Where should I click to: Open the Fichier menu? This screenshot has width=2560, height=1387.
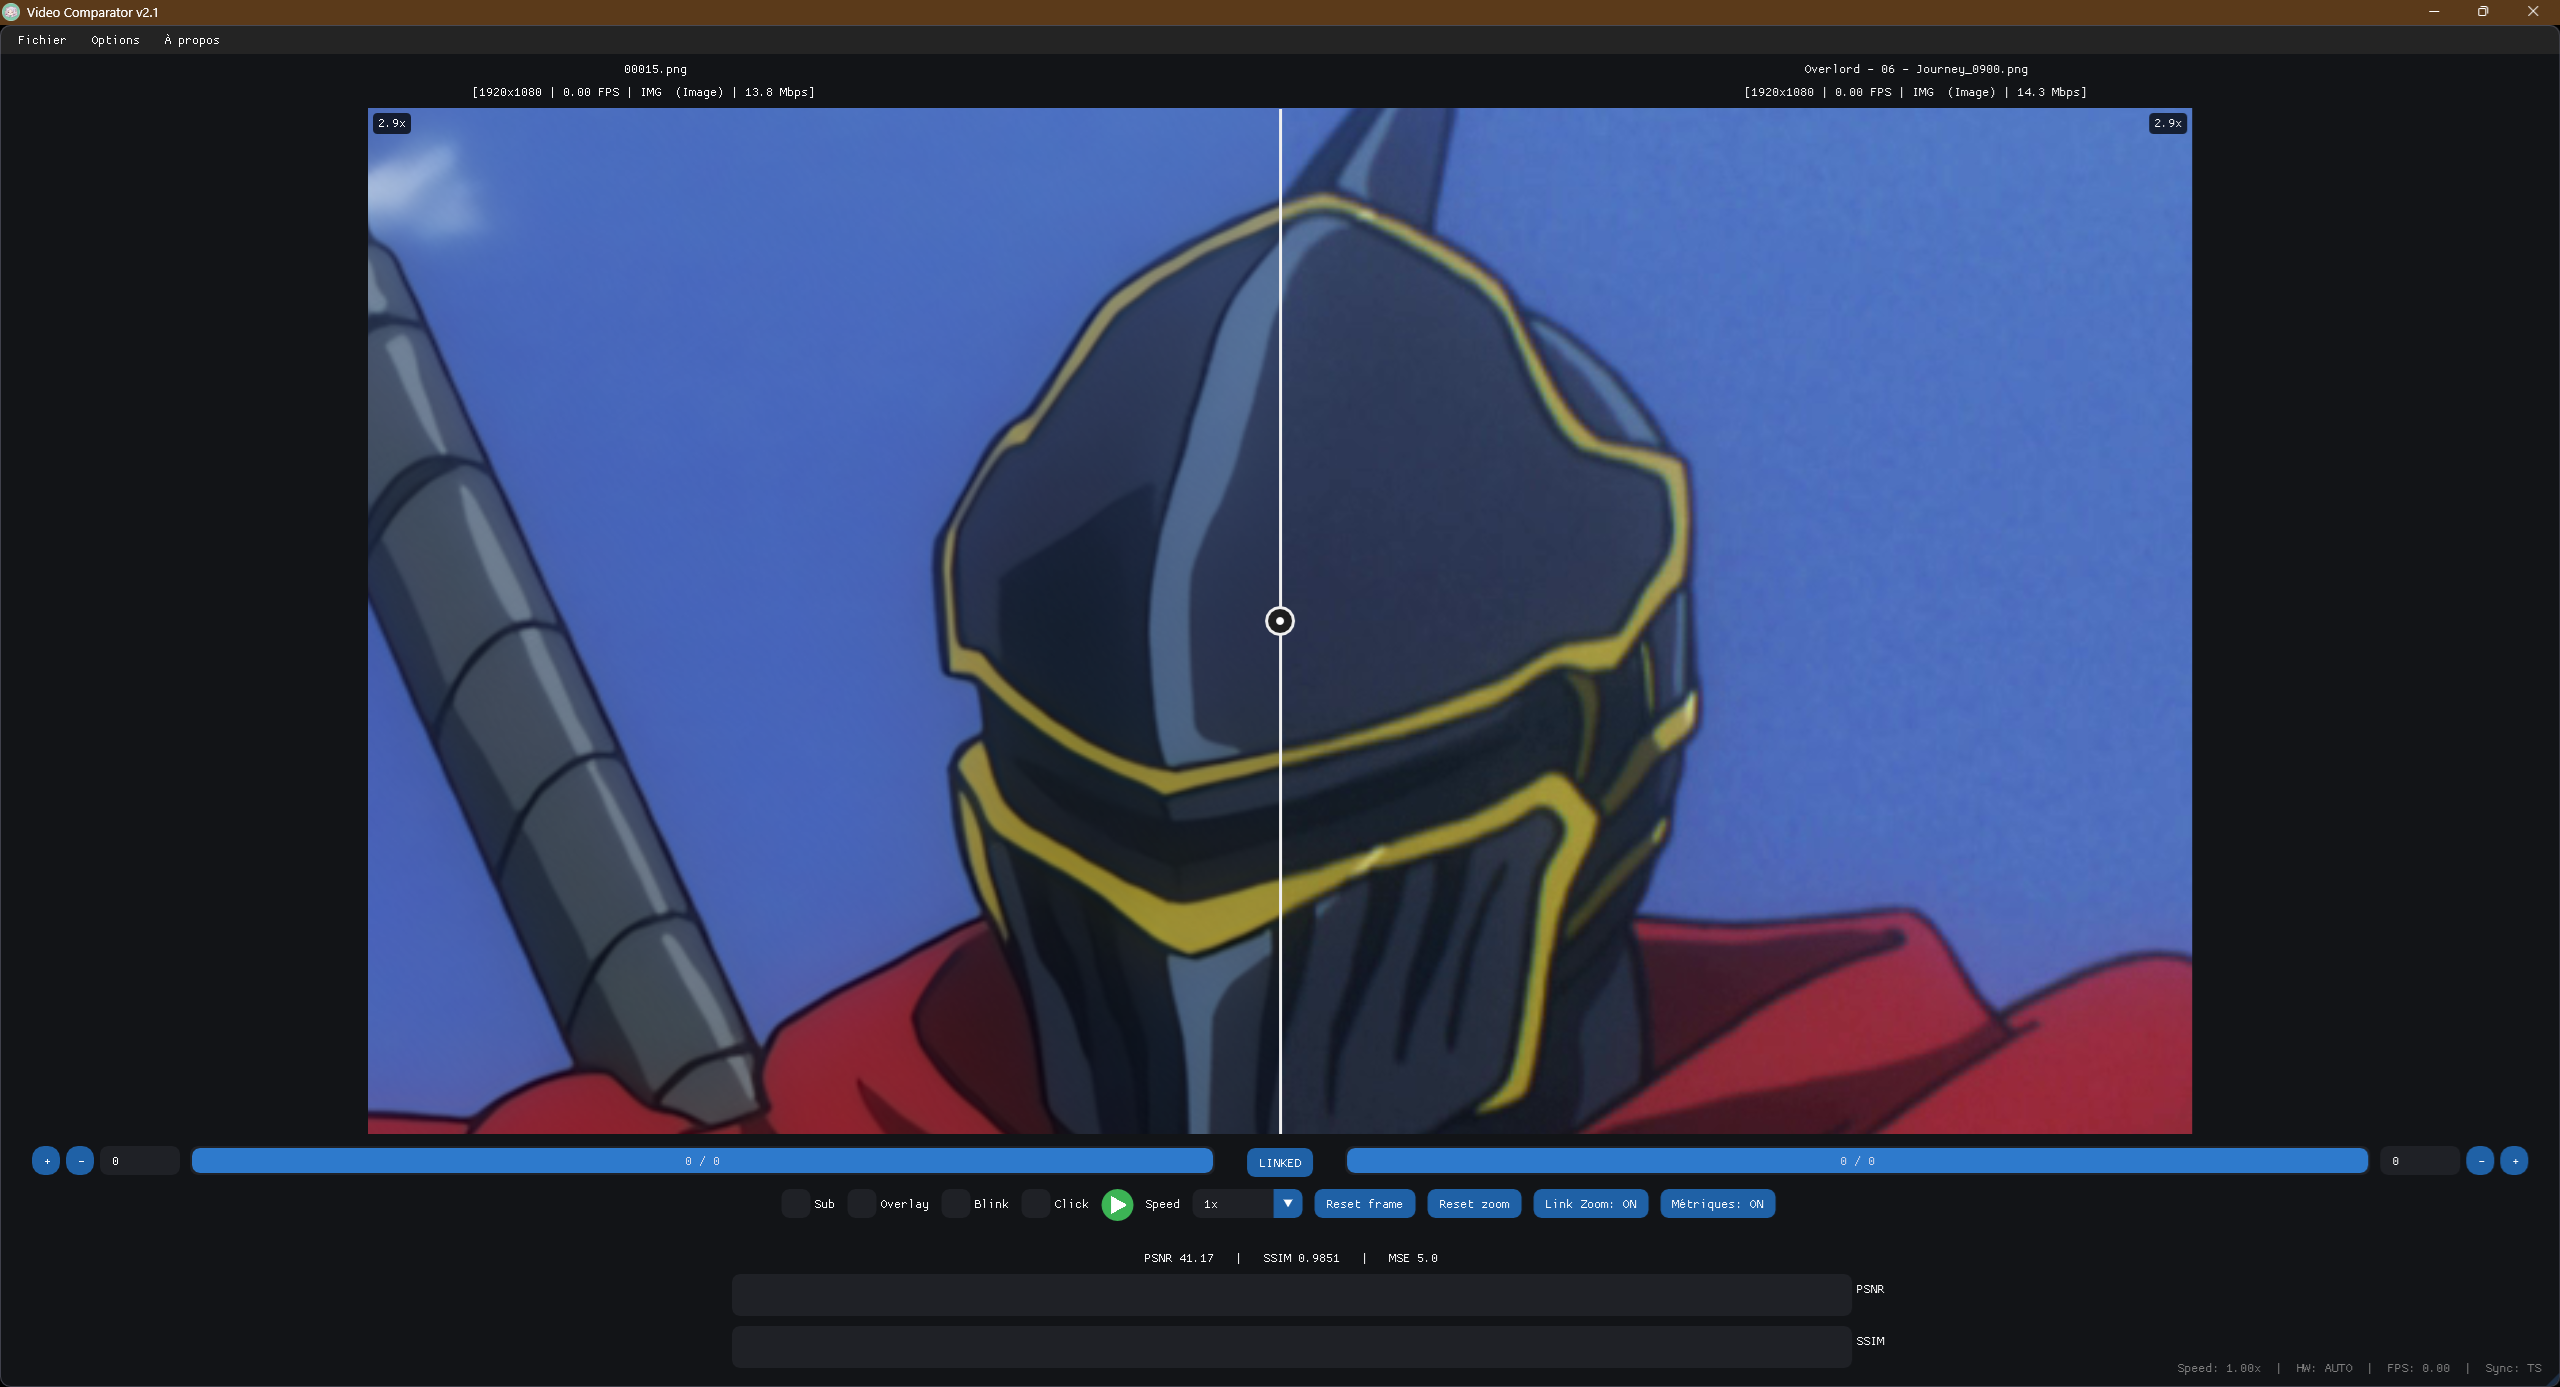coord(42,40)
